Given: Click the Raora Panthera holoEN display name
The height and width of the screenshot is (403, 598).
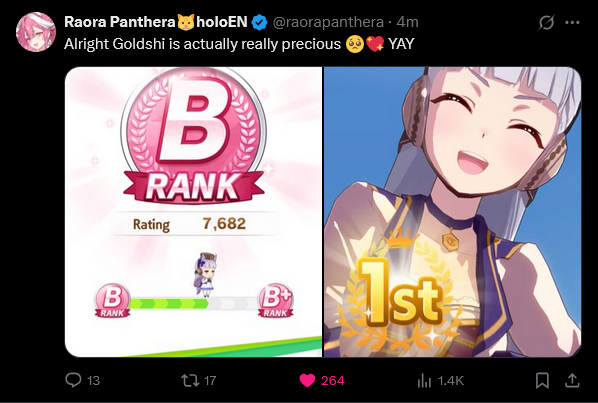Looking at the screenshot, I should coord(156,22).
